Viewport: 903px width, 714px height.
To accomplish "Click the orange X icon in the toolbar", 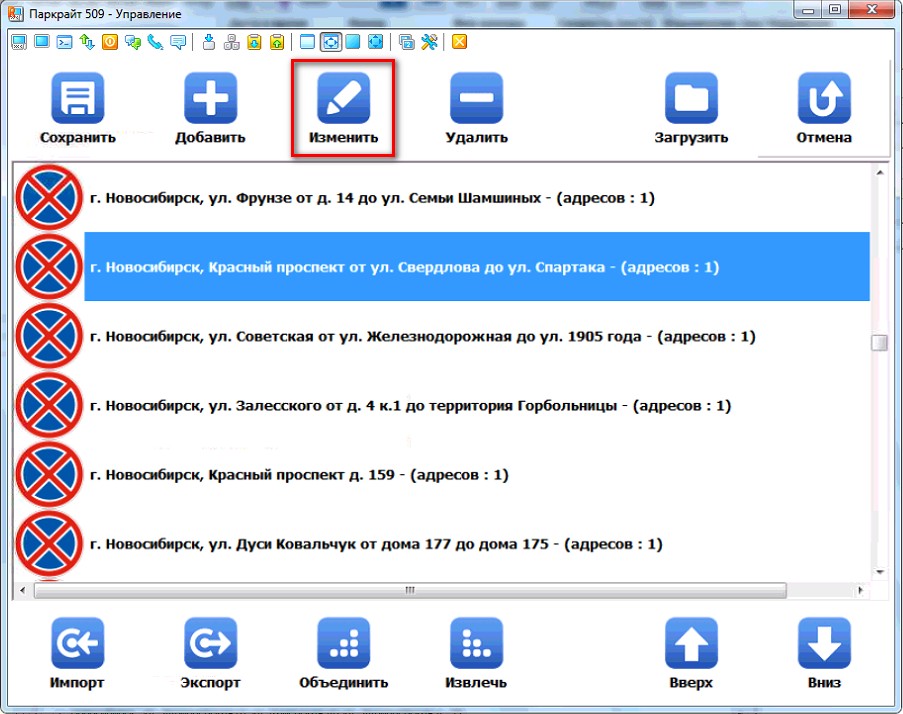I will [x=459, y=42].
